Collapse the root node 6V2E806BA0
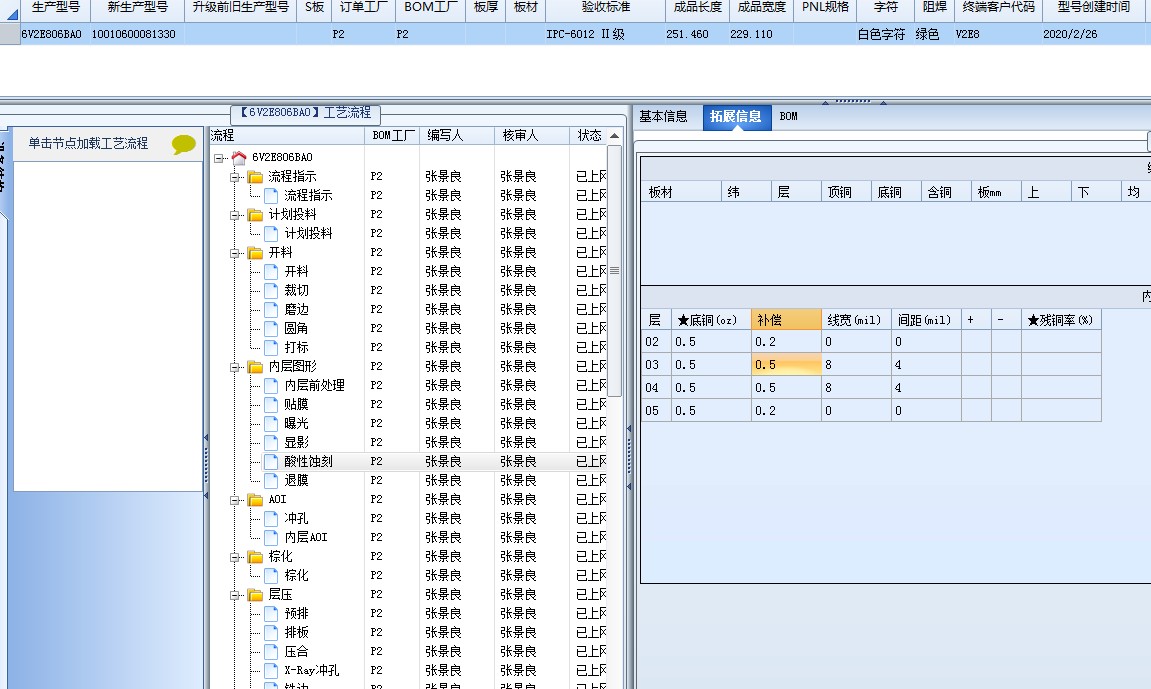This screenshot has height=689, width=1151. 219,158
